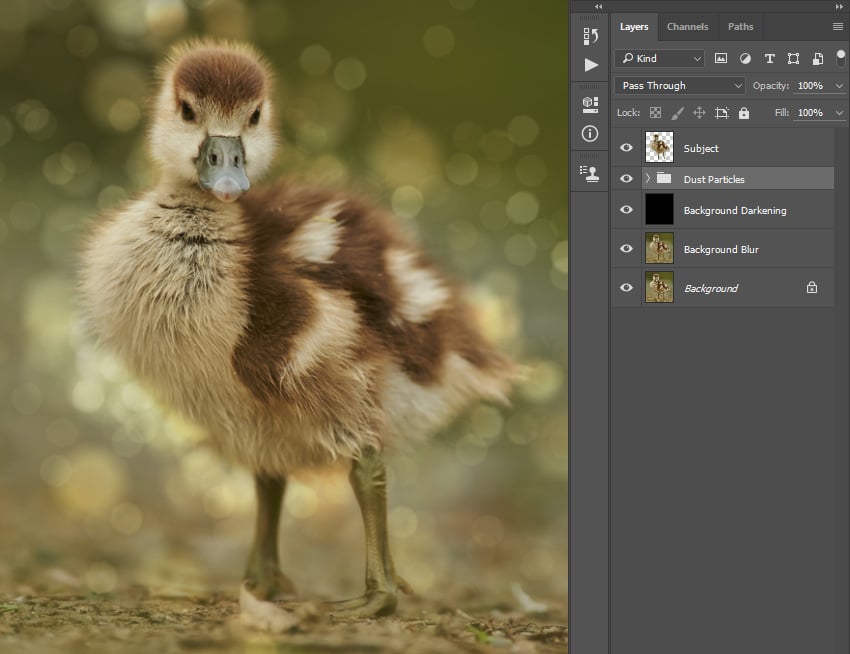Open the Kind filter dropdown
Screen dimensions: 850x654
coord(660,58)
